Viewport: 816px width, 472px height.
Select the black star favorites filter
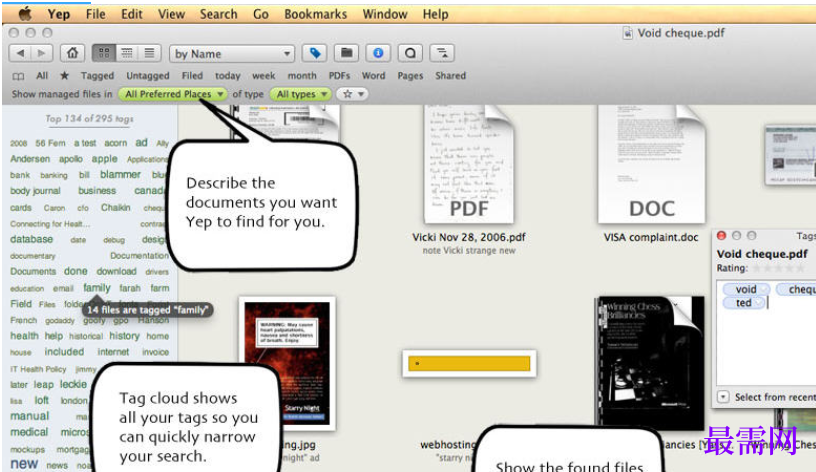click(x=65, y=75)
